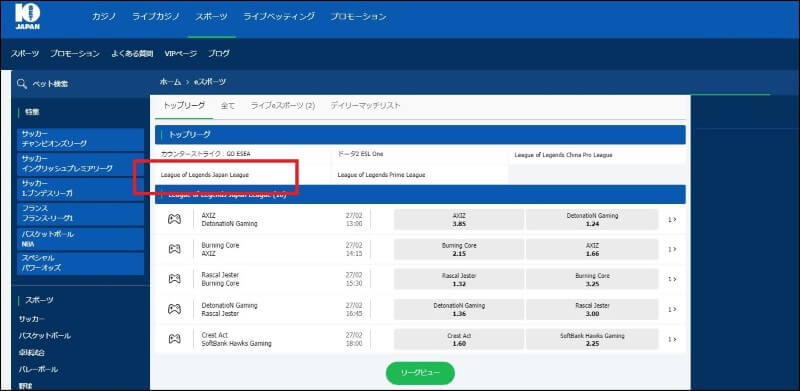The image size is (800, 391).
Task: Click gamepad icon for Rascal Jester vs Burning Core
Action: click(x=174, y=279)
